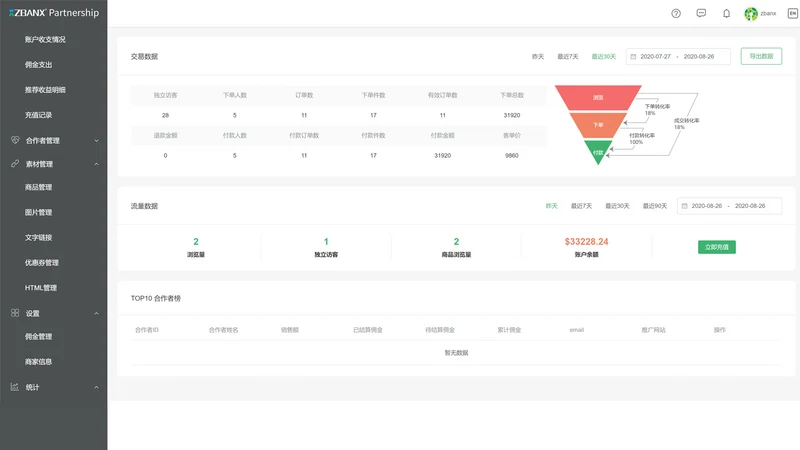
Task: Expand the 合作者管理 chevron
Action: point(96,141)
